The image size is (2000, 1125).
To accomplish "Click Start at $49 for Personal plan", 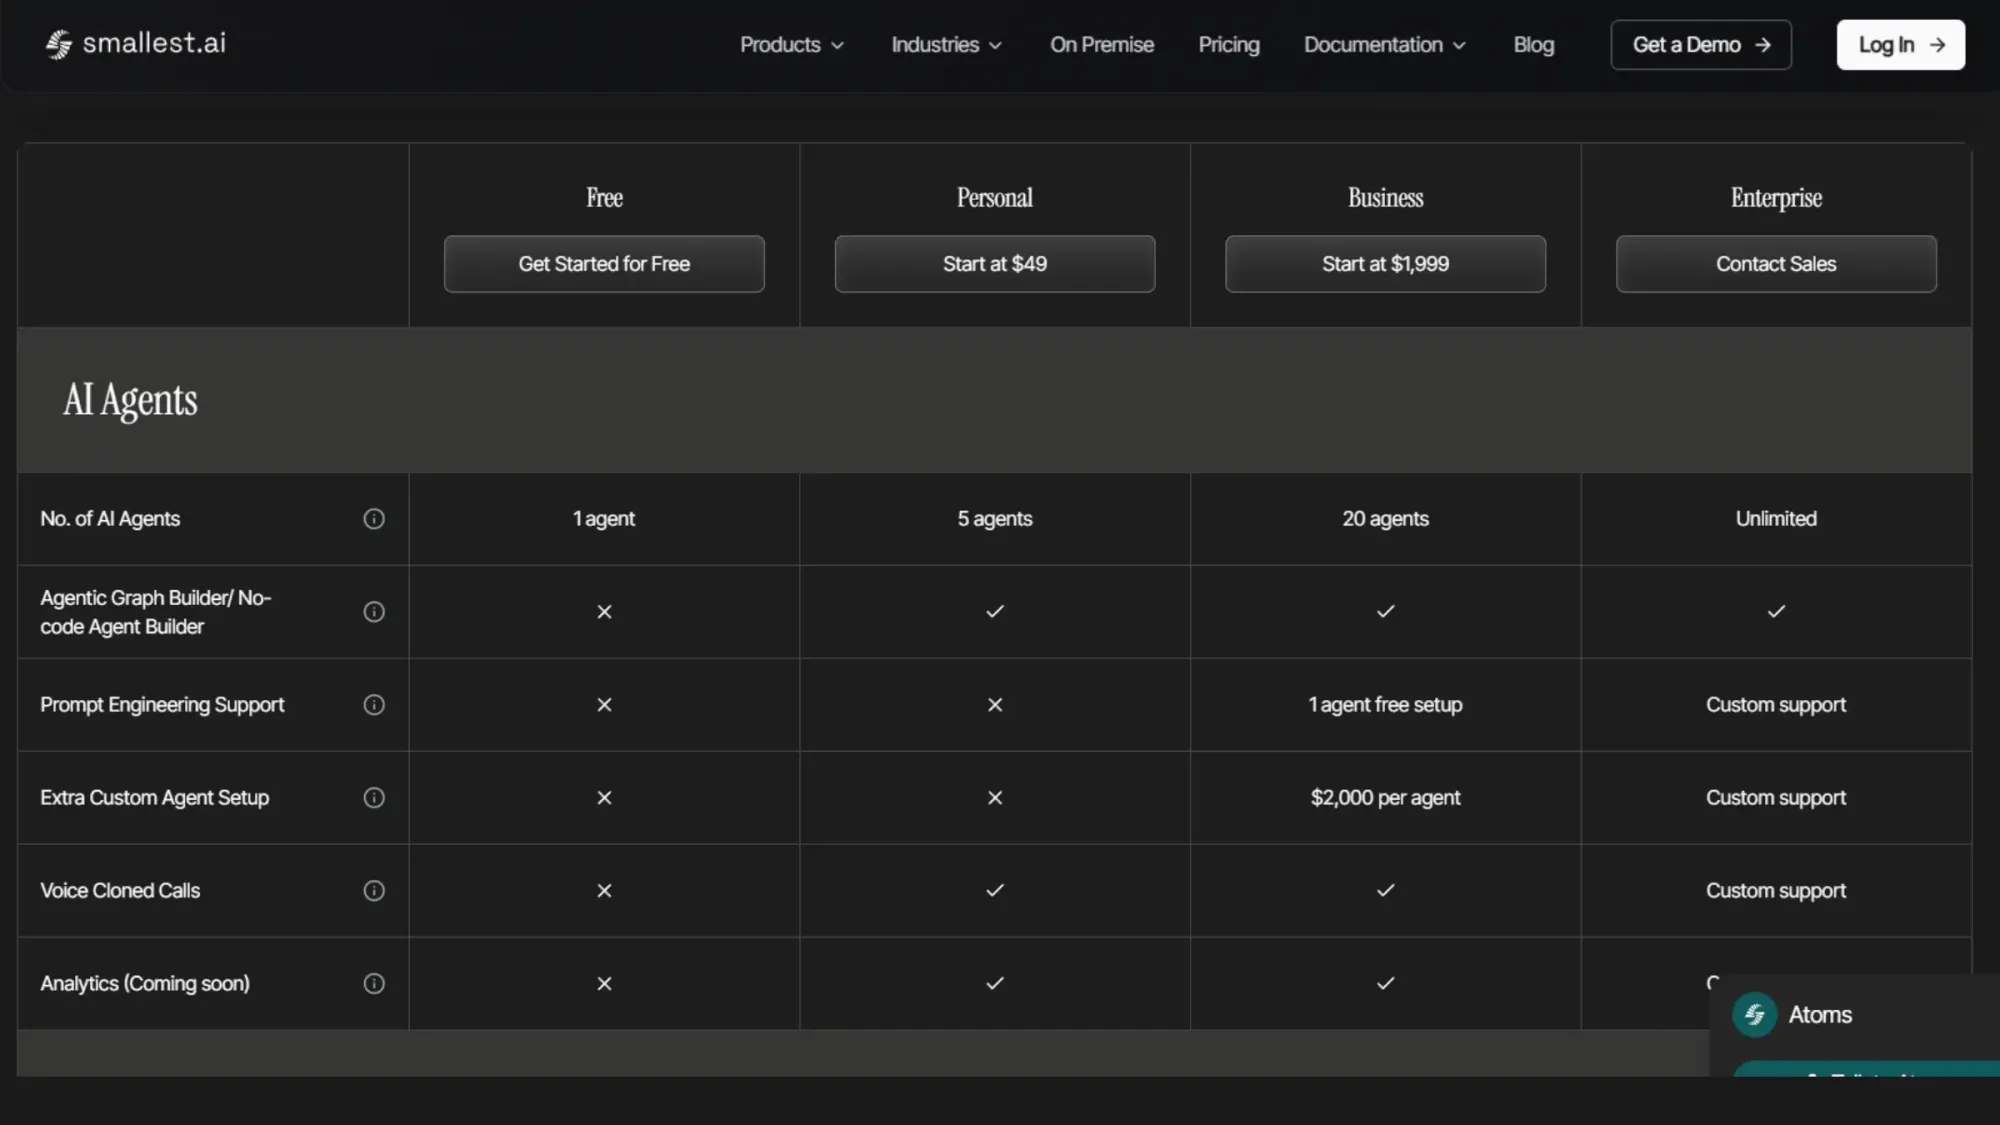I will tap(994, 264).
